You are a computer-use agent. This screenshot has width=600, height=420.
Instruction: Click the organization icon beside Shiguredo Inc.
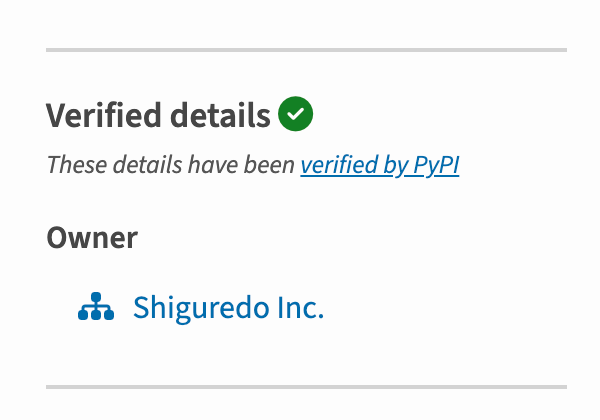[x=96, y=307]
